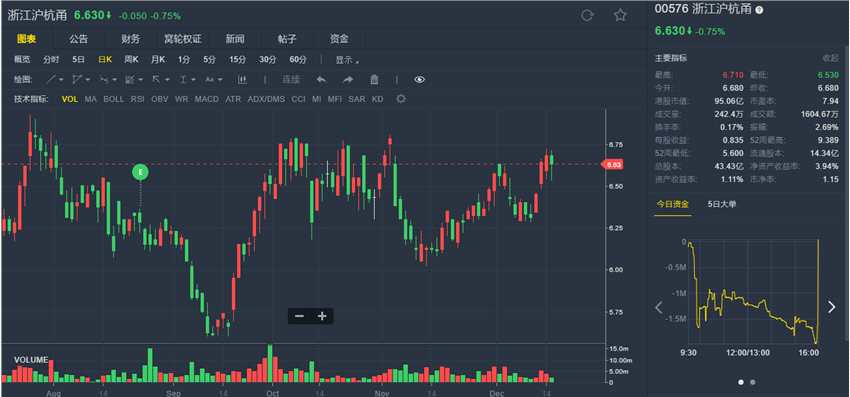Expand the Fibonacci fan tool dropdown arrow
The image size is (850, 397).
click(114, 80)
